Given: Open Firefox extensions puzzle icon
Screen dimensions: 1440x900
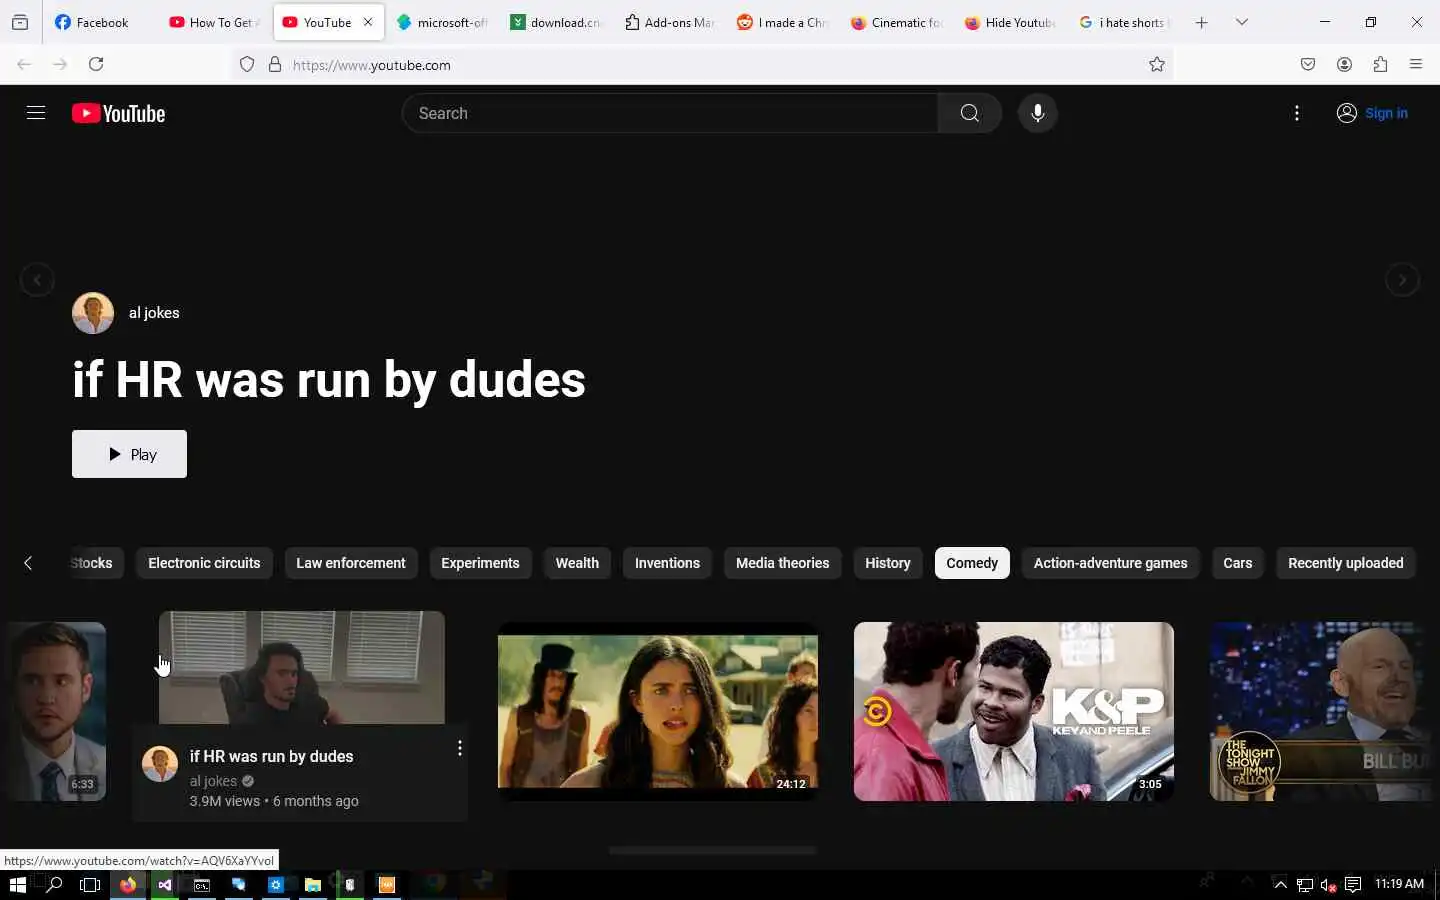Looking at the screenshot, I should point(1380,65).
